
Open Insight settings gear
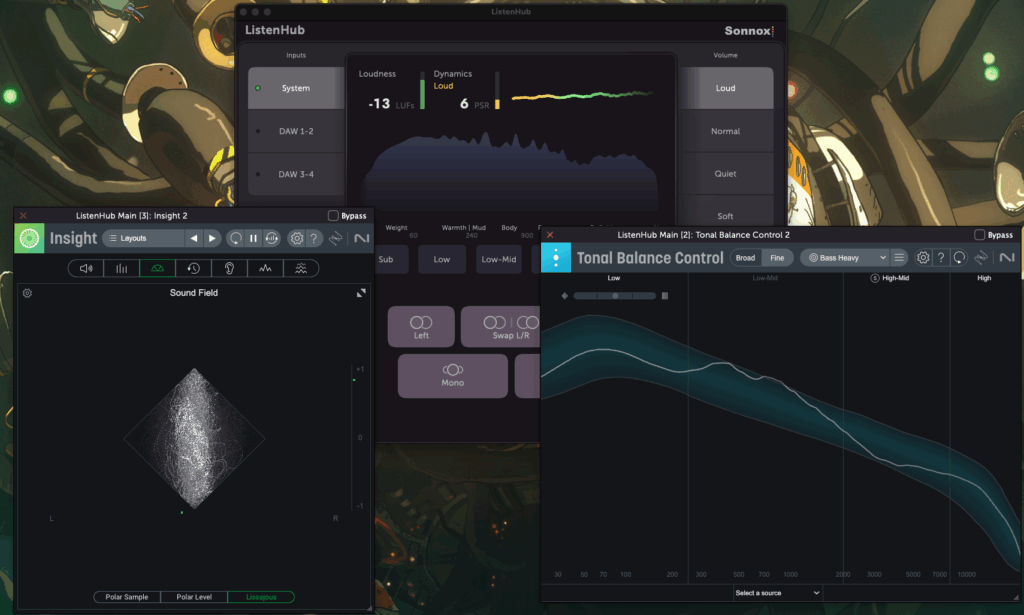point(296,238)
